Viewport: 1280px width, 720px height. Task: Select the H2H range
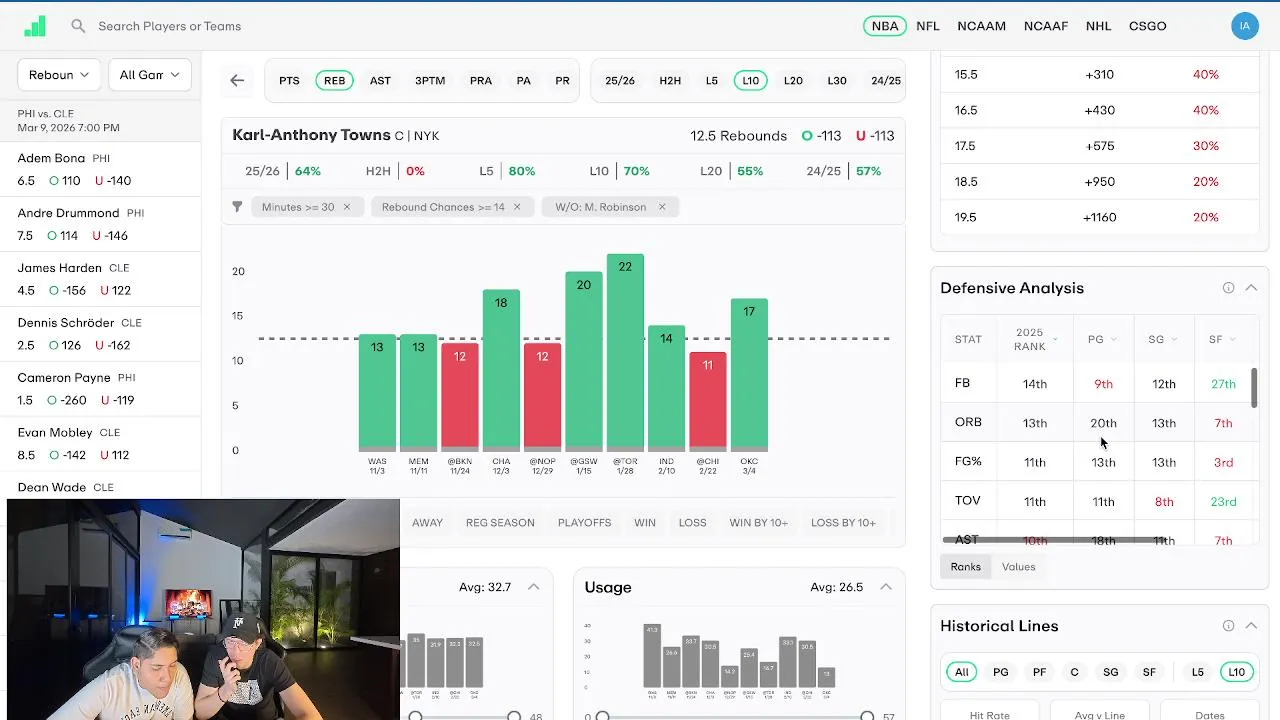[670, 81]
